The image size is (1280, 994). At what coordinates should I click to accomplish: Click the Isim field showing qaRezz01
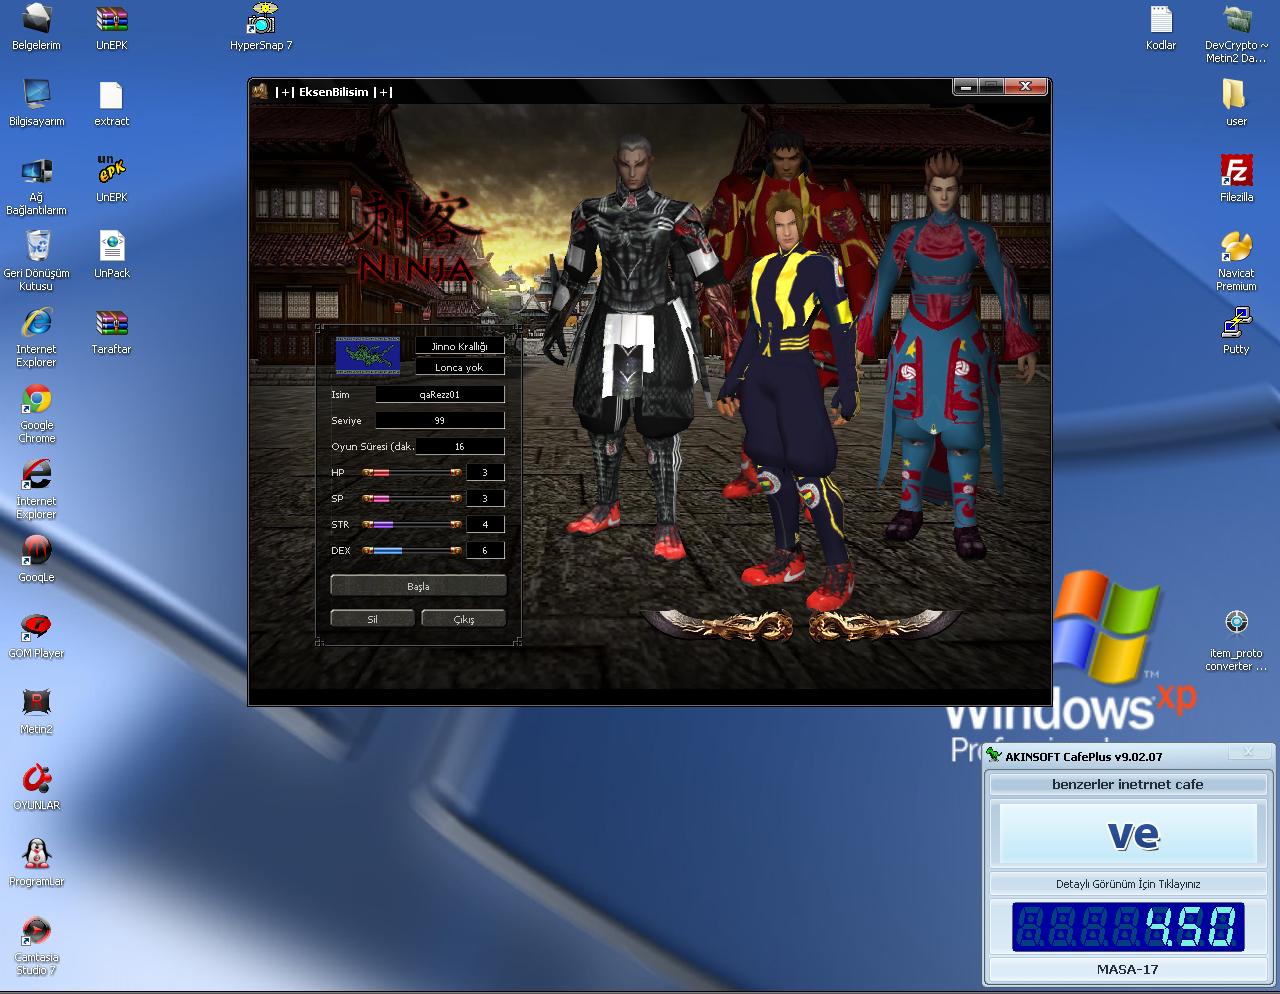tap(440, 394)
